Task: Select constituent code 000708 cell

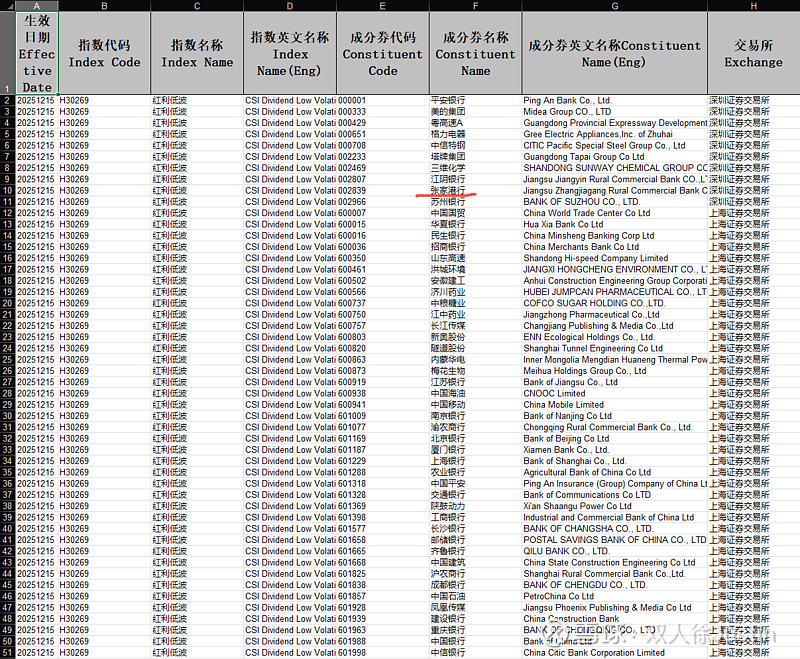Action: [x=383, y=146]
